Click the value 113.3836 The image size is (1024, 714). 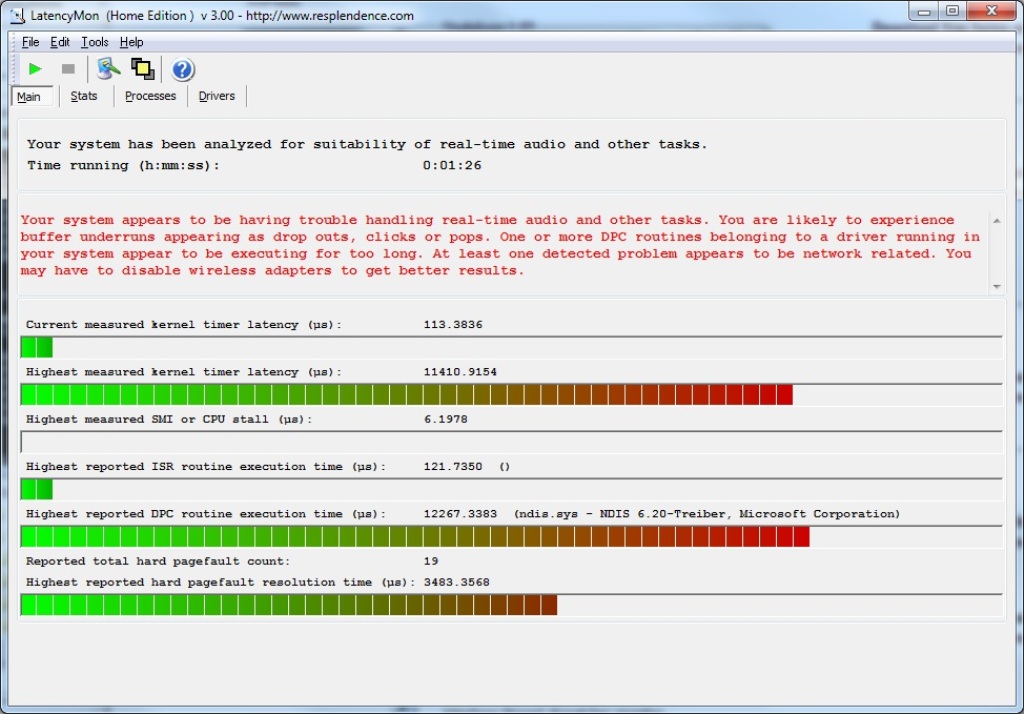click(453, 325)
